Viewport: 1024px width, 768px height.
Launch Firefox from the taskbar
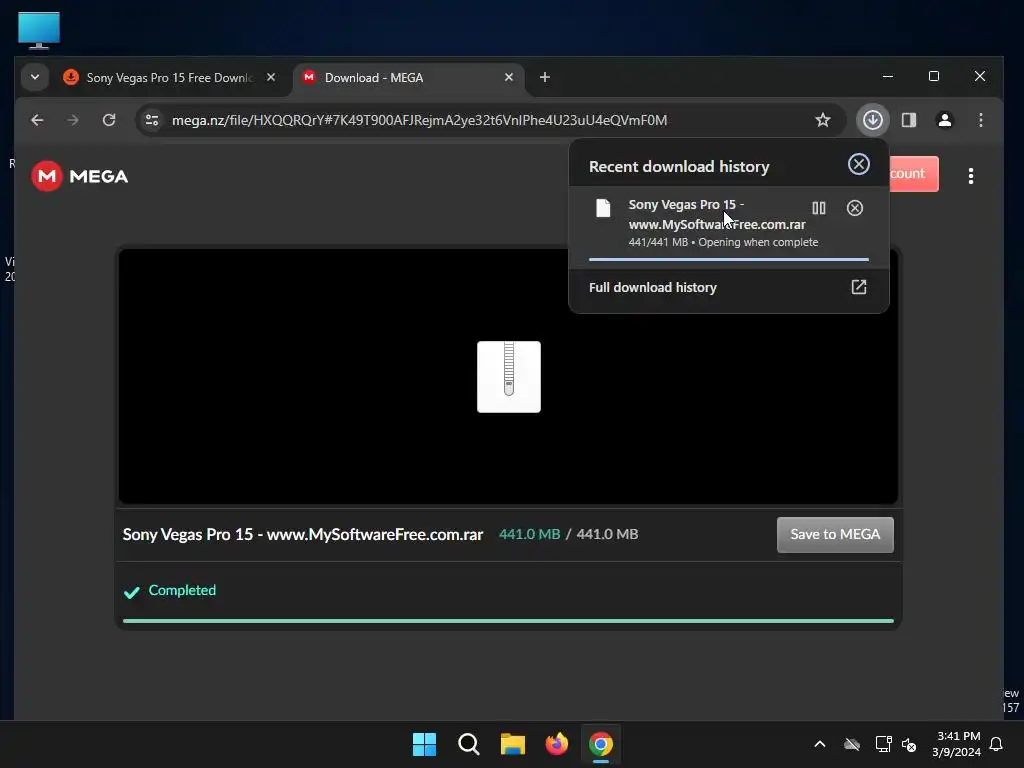pos(556,744)
